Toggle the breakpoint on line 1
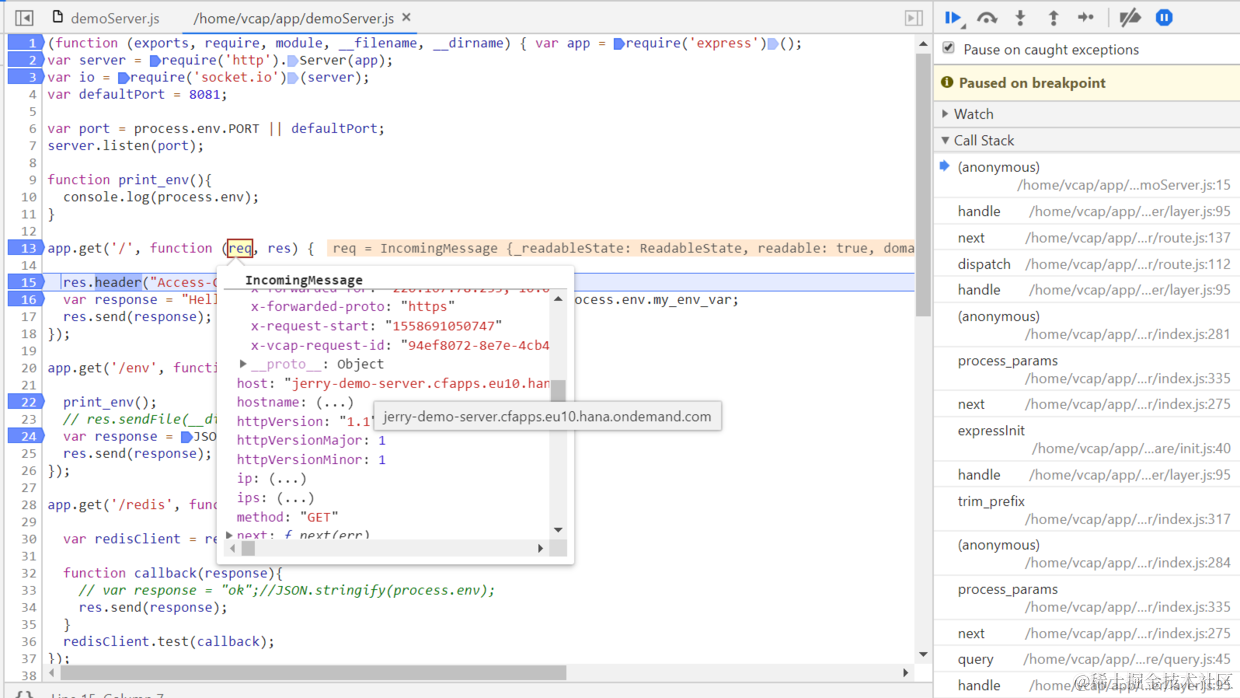This screenshot has width=1240, height=698. 26,43
